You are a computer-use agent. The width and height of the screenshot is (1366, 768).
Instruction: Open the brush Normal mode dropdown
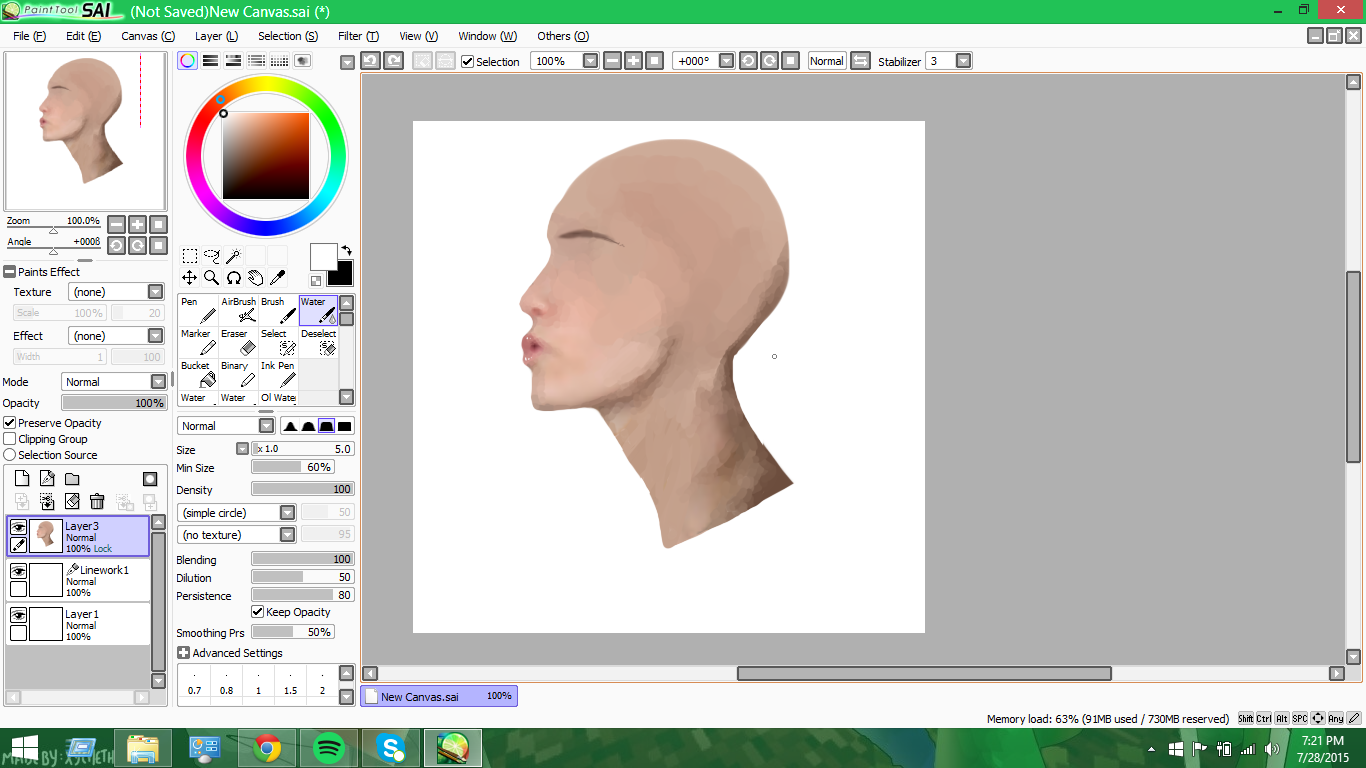click(x=226, y=426)
